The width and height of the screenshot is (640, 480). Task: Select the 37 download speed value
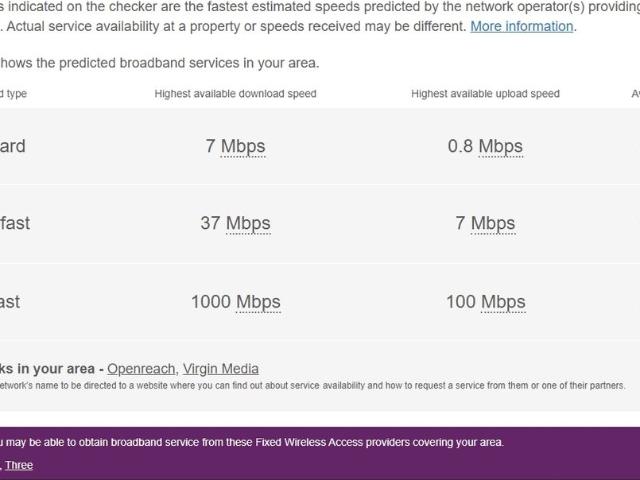(x=210, y=223)
